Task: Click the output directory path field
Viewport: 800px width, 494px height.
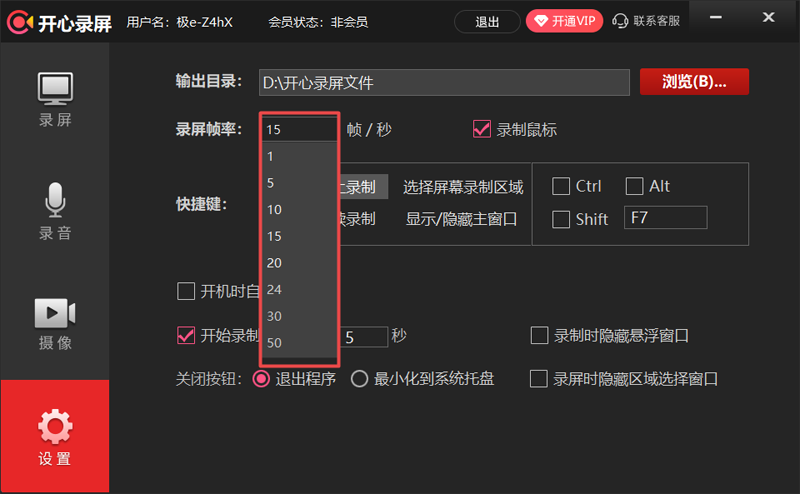Action: 444,82
